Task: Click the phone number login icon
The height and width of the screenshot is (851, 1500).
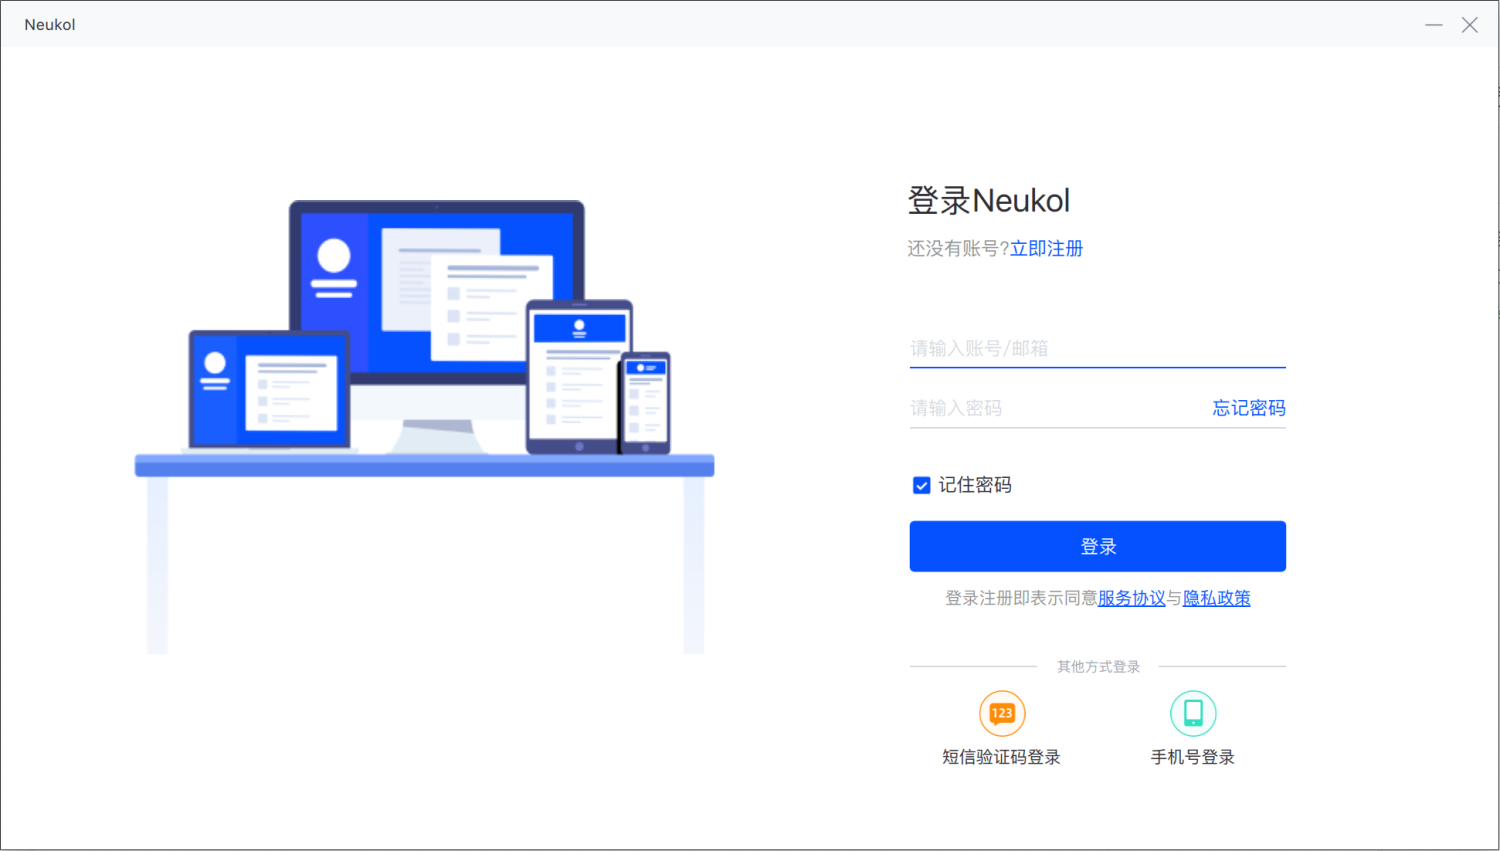Action: (x=1193, y=713)
